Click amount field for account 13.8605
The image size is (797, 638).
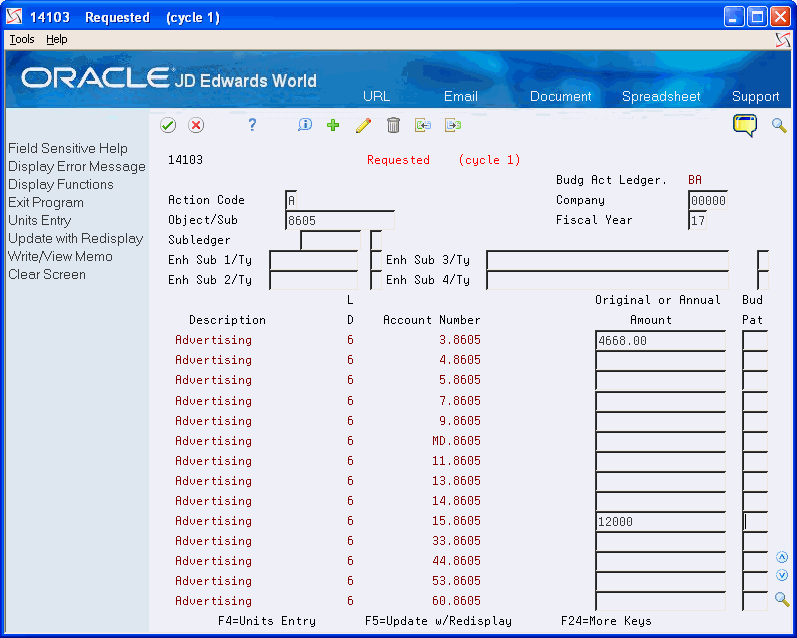660,481
